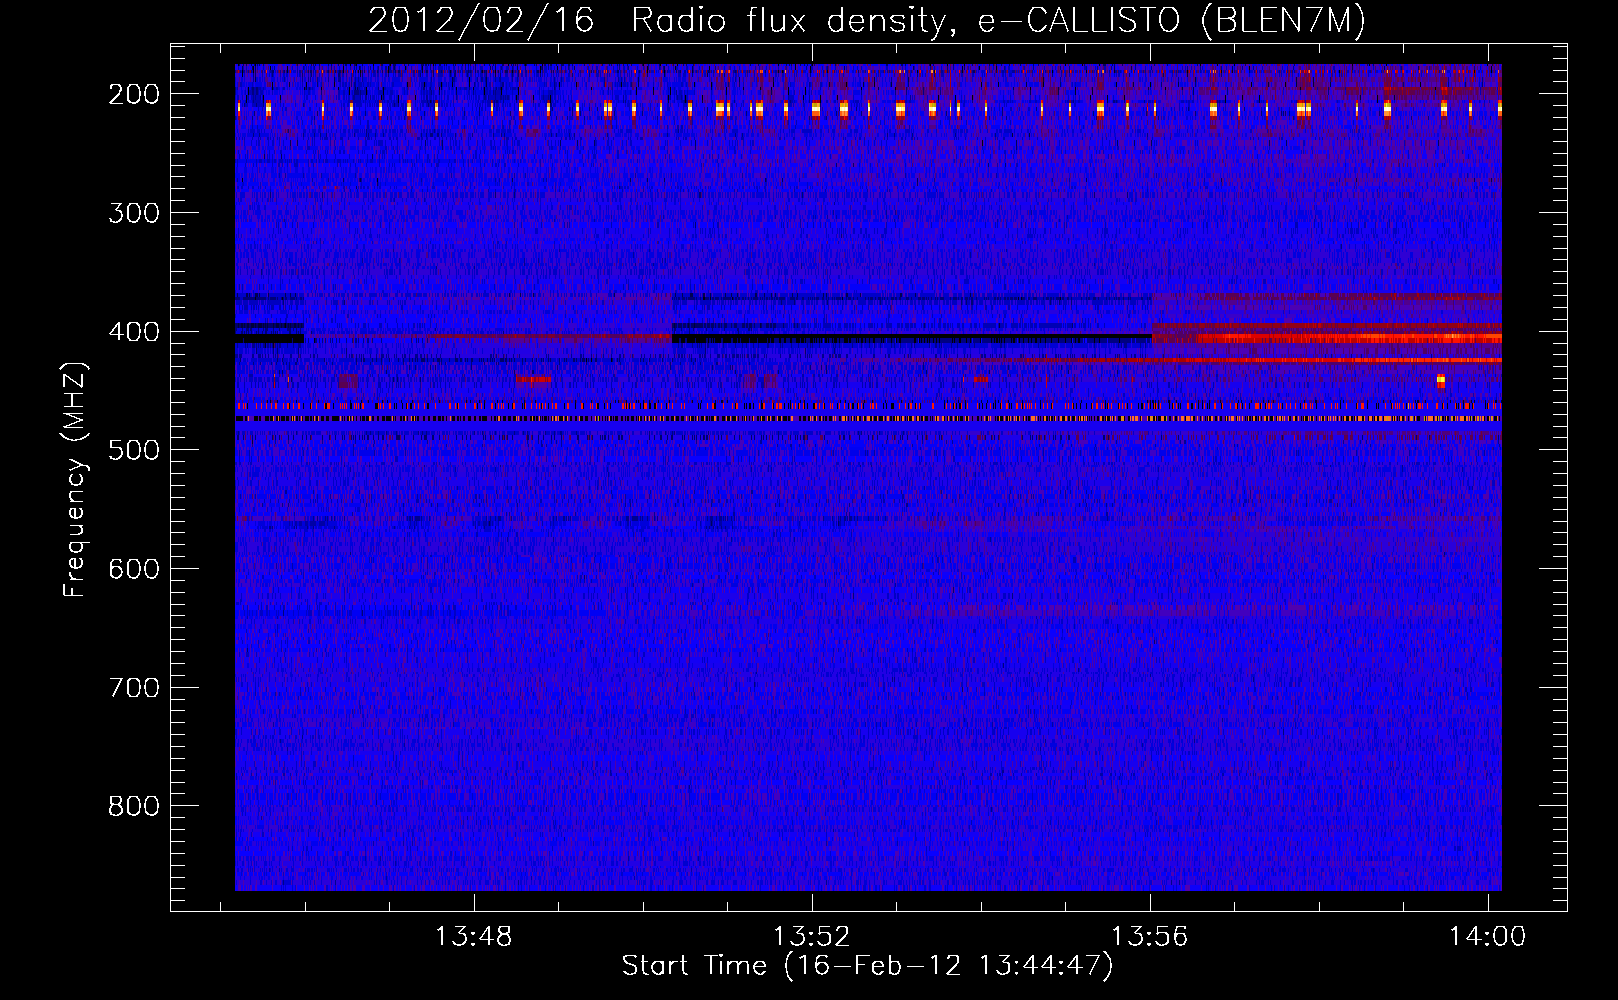Click the 700 frequency tick label
Viewport: 1618px width, 1000px height.
tap(134, 688)
